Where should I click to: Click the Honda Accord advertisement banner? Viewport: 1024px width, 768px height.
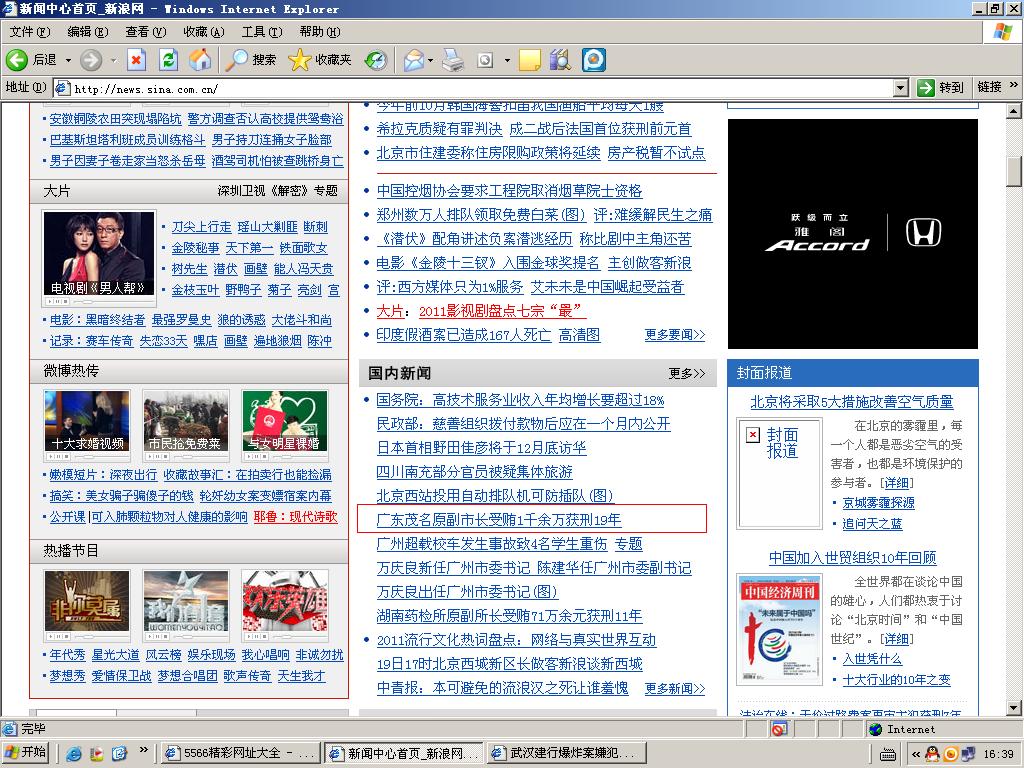pyautogui.click(x=852, y=234)
